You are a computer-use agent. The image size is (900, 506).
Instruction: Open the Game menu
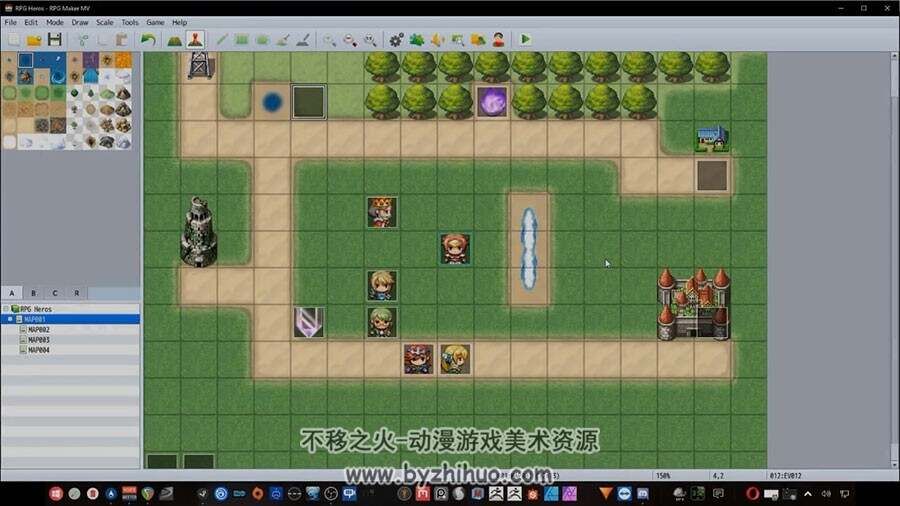(x=155, y=22)
